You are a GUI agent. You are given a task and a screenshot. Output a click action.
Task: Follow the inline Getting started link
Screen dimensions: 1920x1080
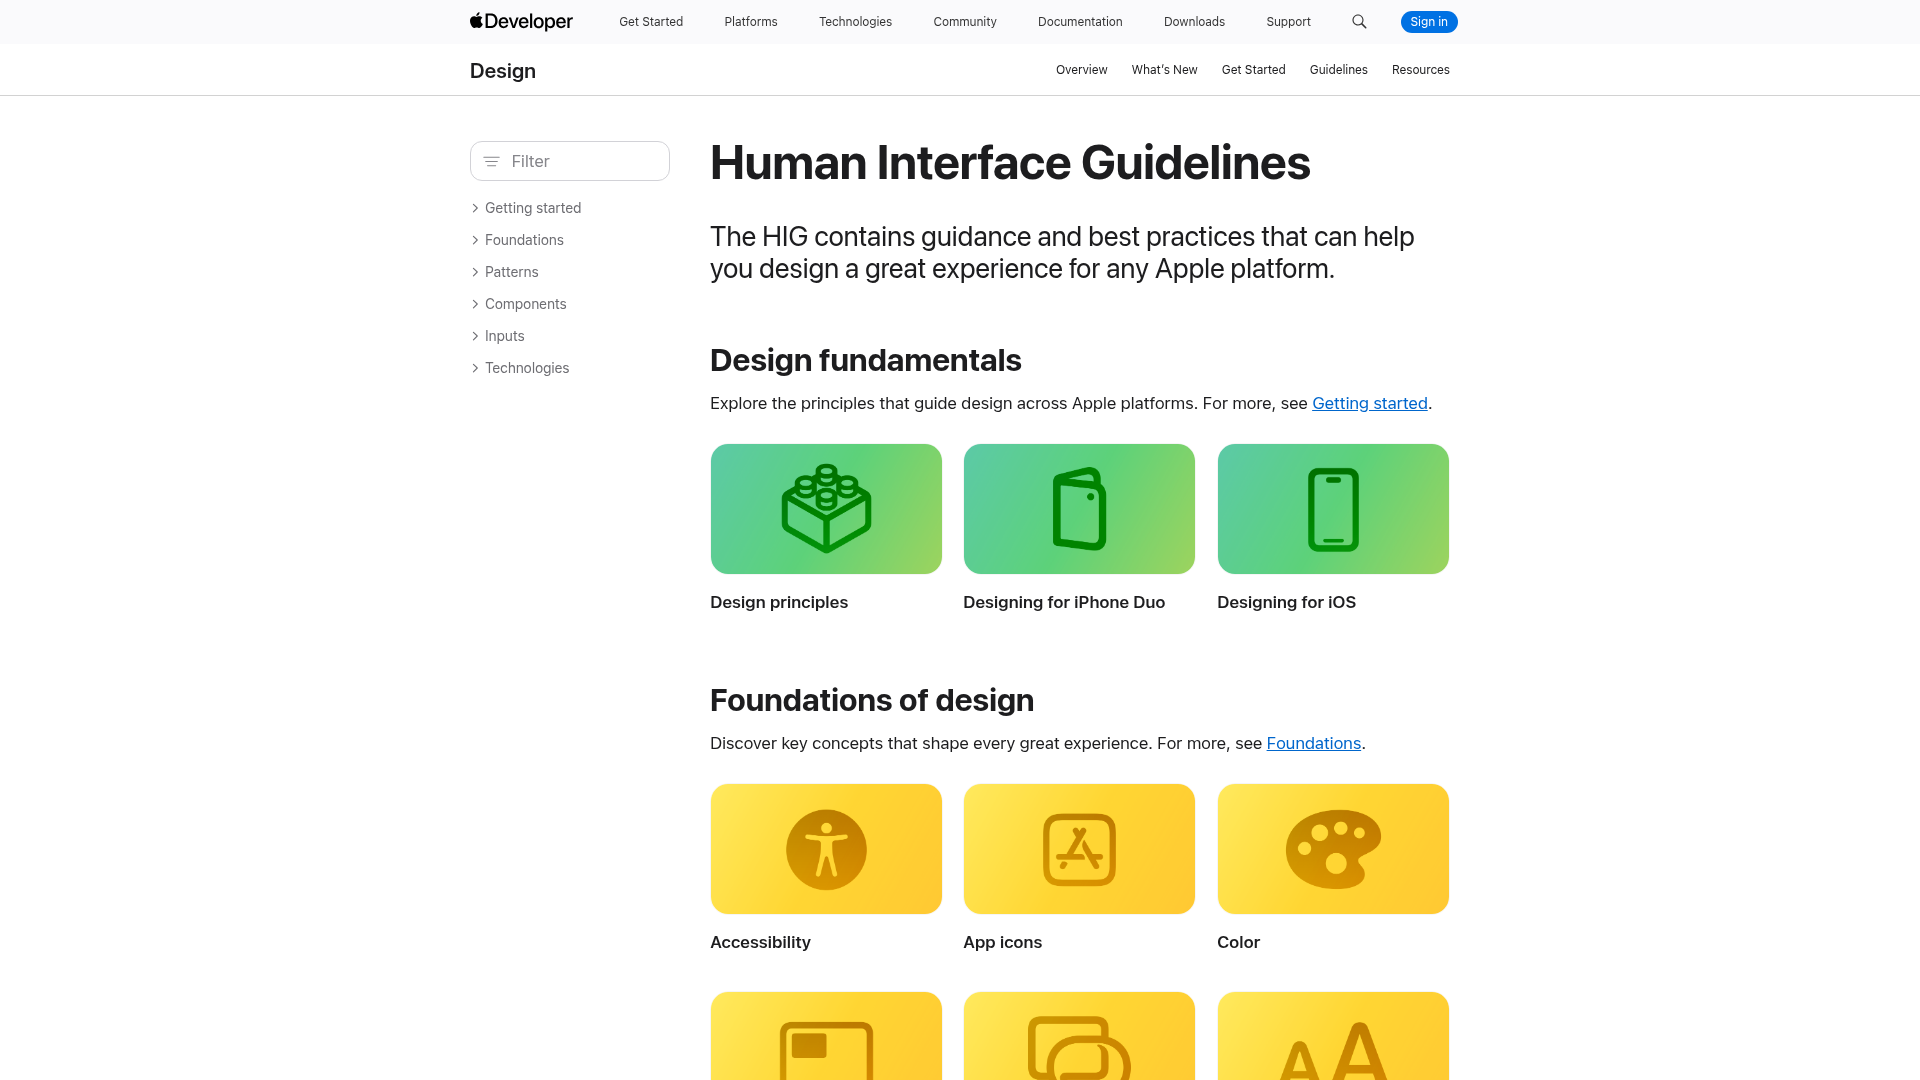[1370, 403]
